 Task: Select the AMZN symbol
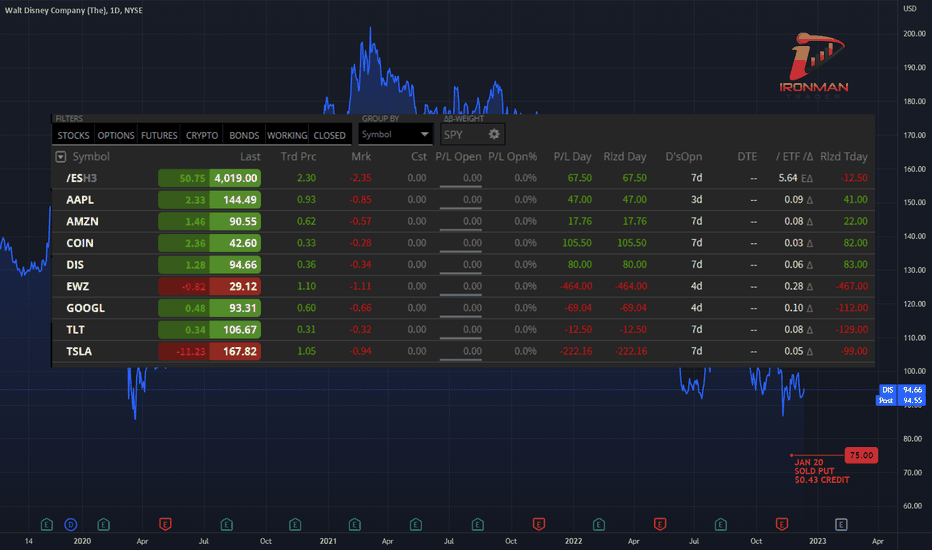[x=82, y=221]
